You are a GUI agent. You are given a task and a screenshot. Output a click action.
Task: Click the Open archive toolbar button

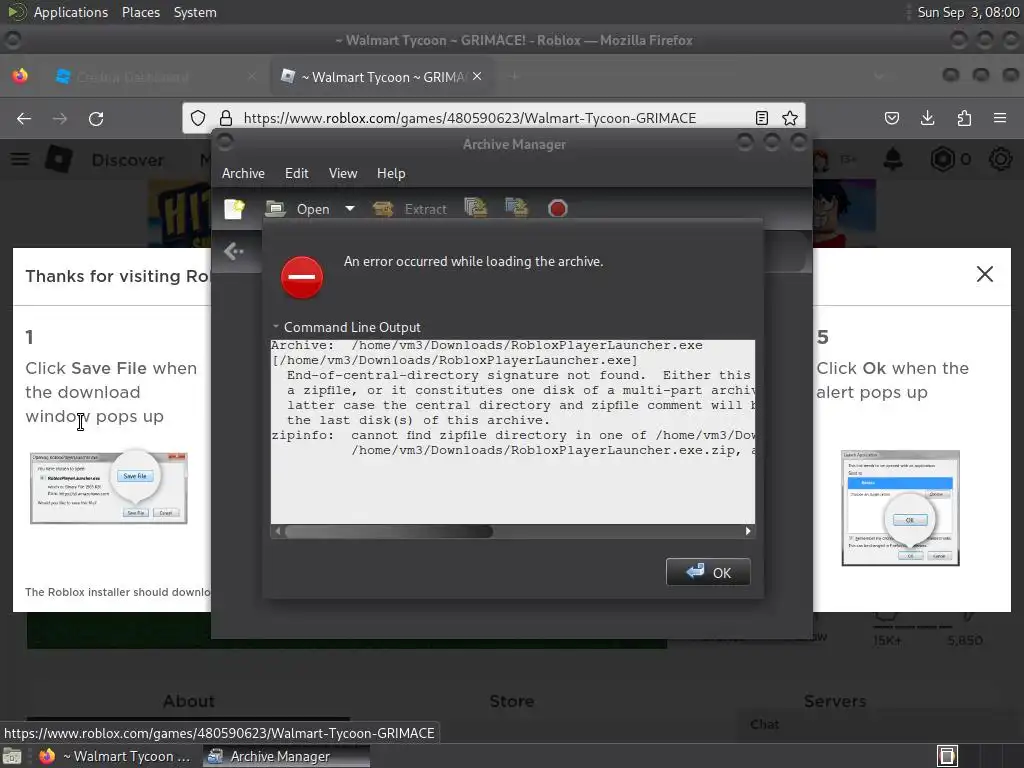[x=298, y=209]
